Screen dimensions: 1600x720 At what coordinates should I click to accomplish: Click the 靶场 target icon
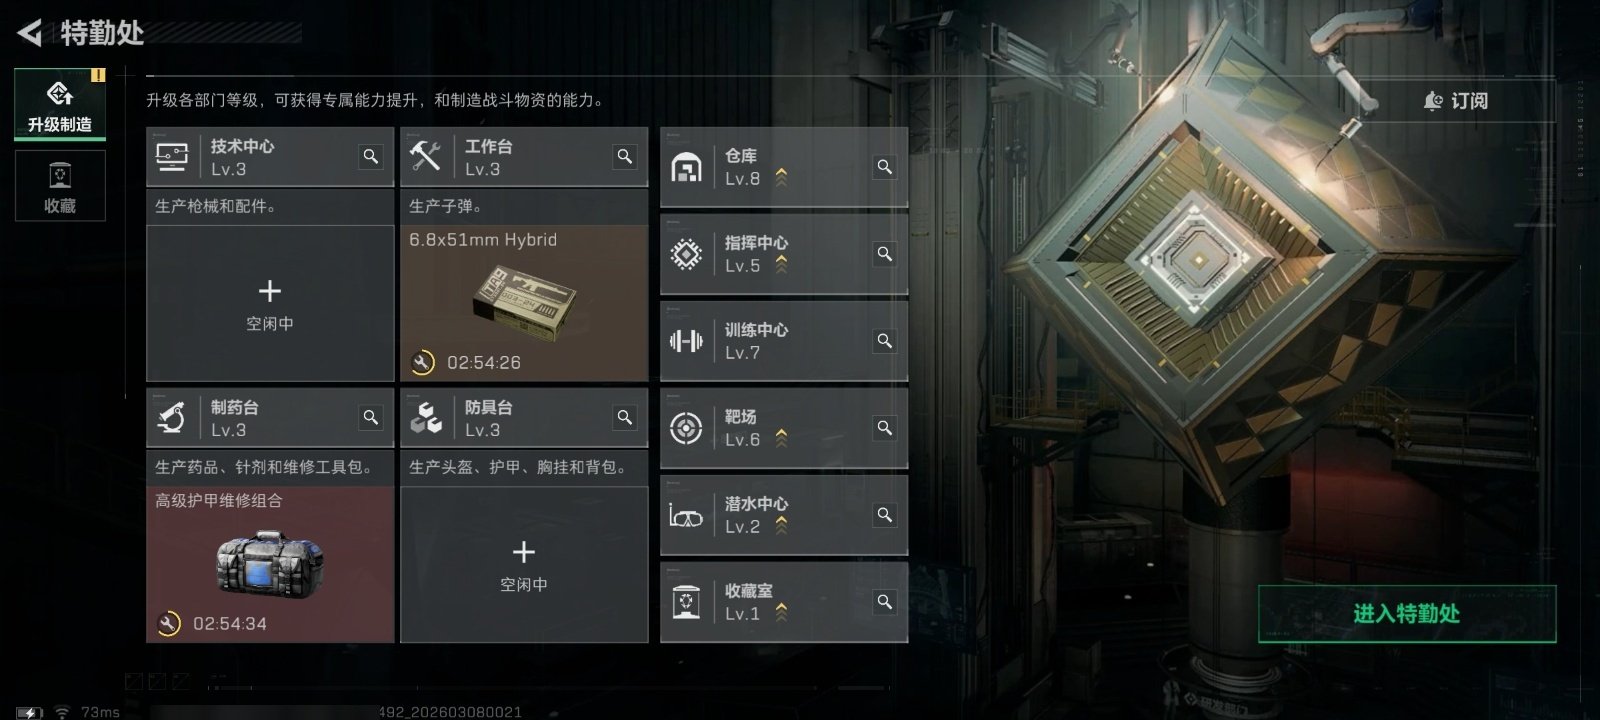coord(686,428)
